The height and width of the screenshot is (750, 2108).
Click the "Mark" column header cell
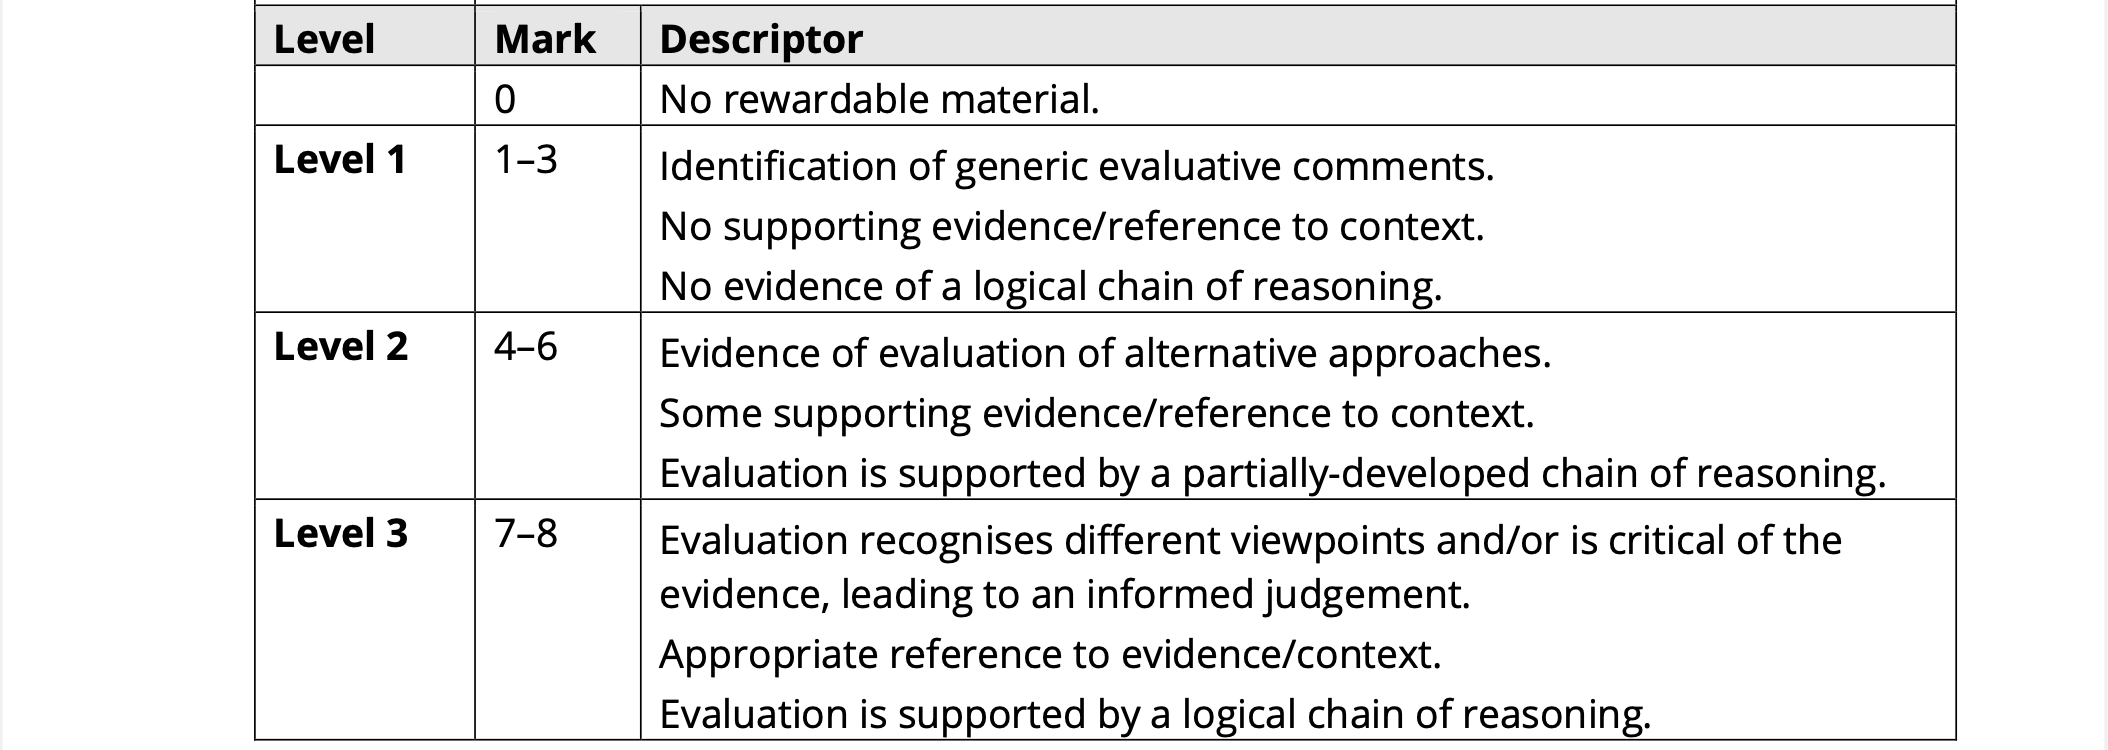pos(545,39)
